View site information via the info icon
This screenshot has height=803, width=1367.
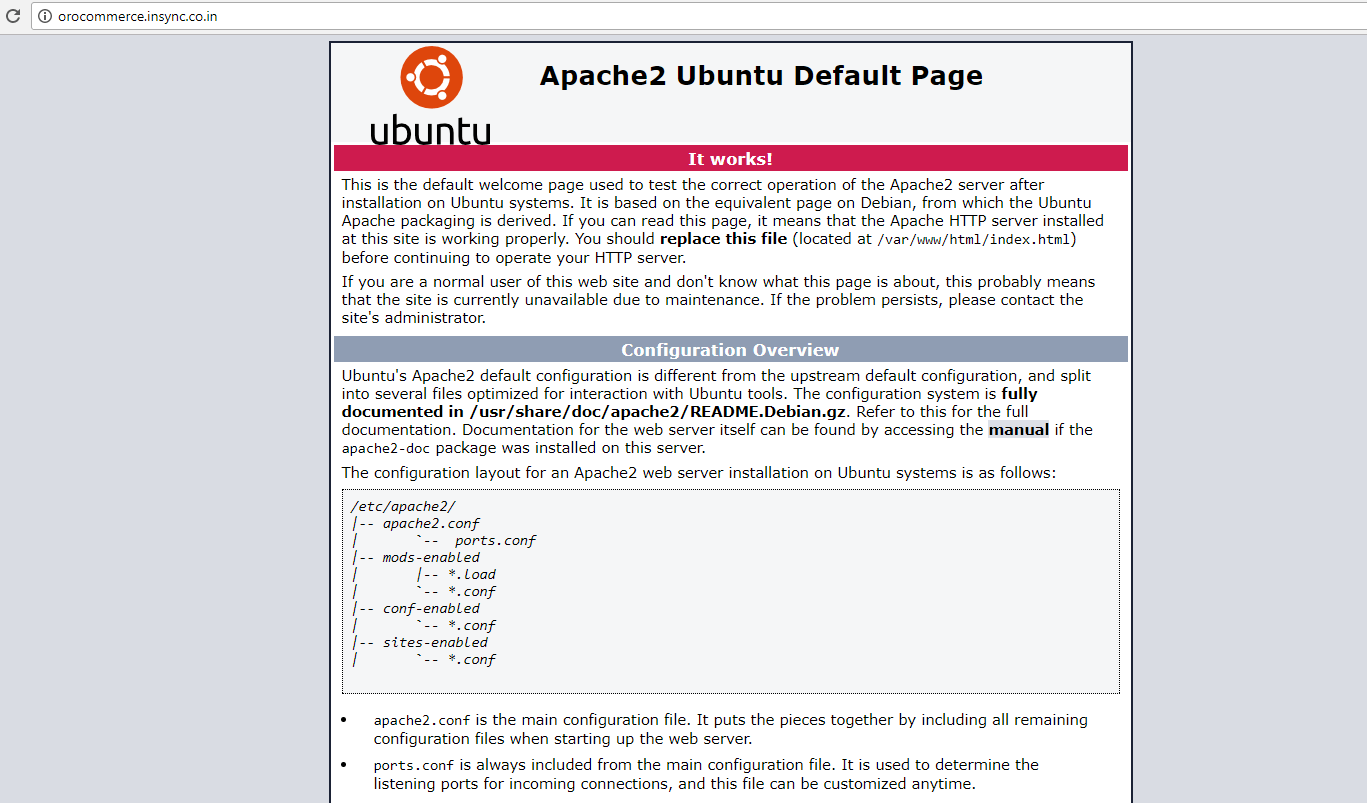click(44, 17)
